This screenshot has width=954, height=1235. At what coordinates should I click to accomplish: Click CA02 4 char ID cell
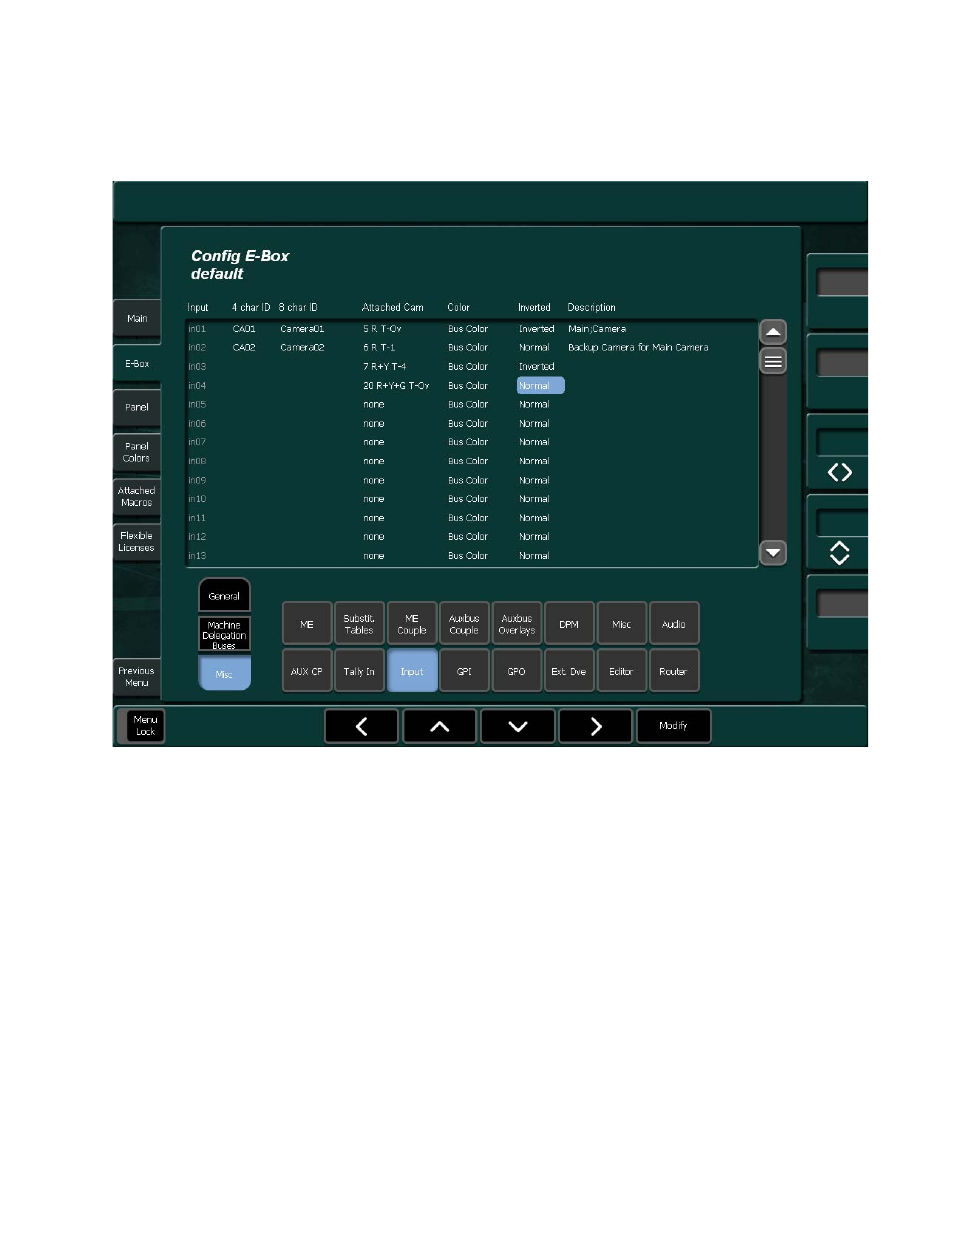244,348
